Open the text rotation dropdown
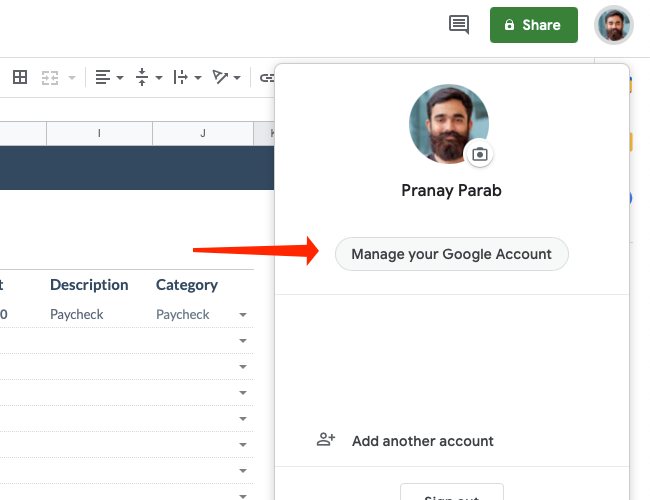This screenshot has width=650, height=500. click(x=226, y=77)
